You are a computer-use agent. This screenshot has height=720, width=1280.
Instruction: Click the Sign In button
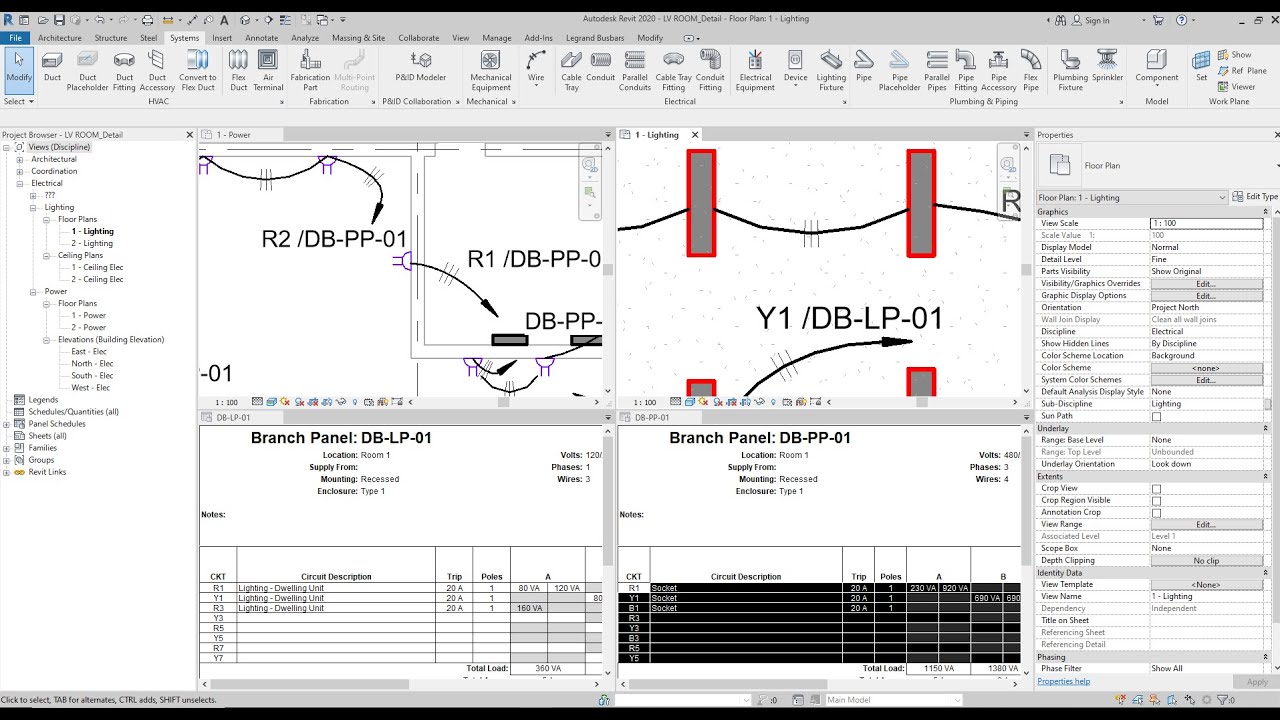1091,20
